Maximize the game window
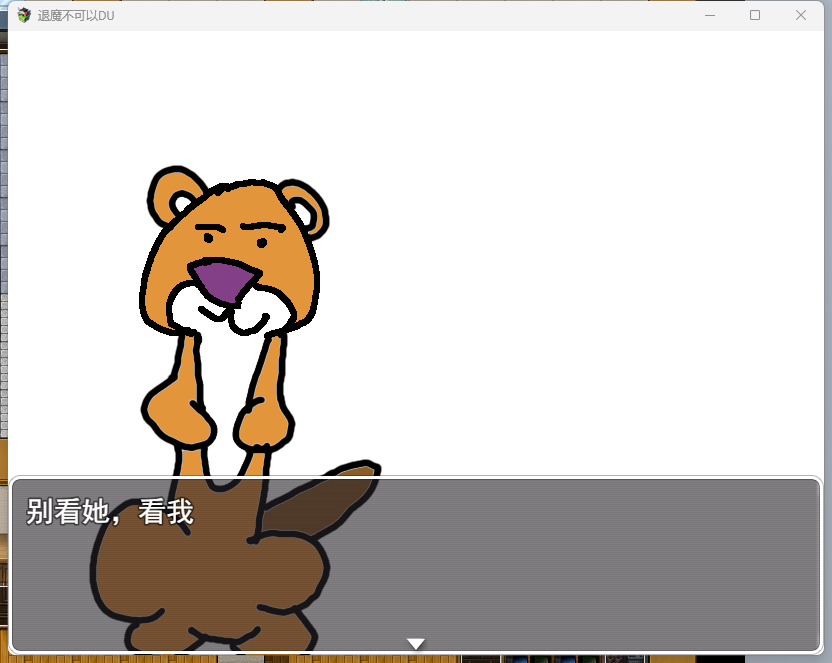The width and height of the screenshot is (832, 663). [x=755, y=15]
